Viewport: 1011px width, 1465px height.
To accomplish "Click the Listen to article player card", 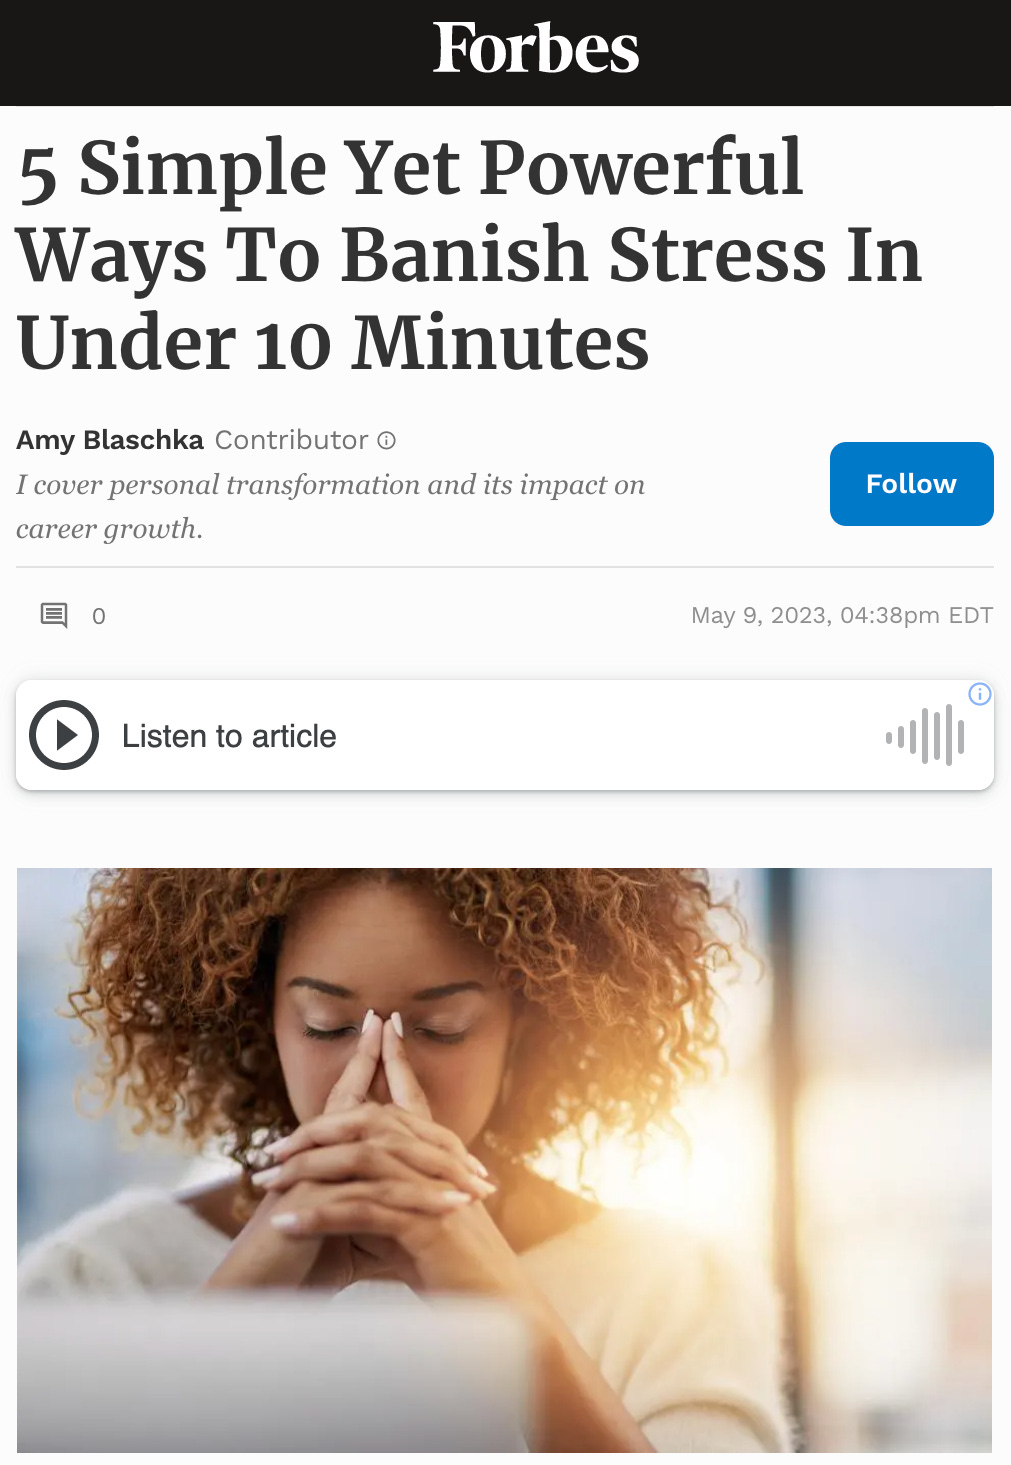I will (505, 735).
